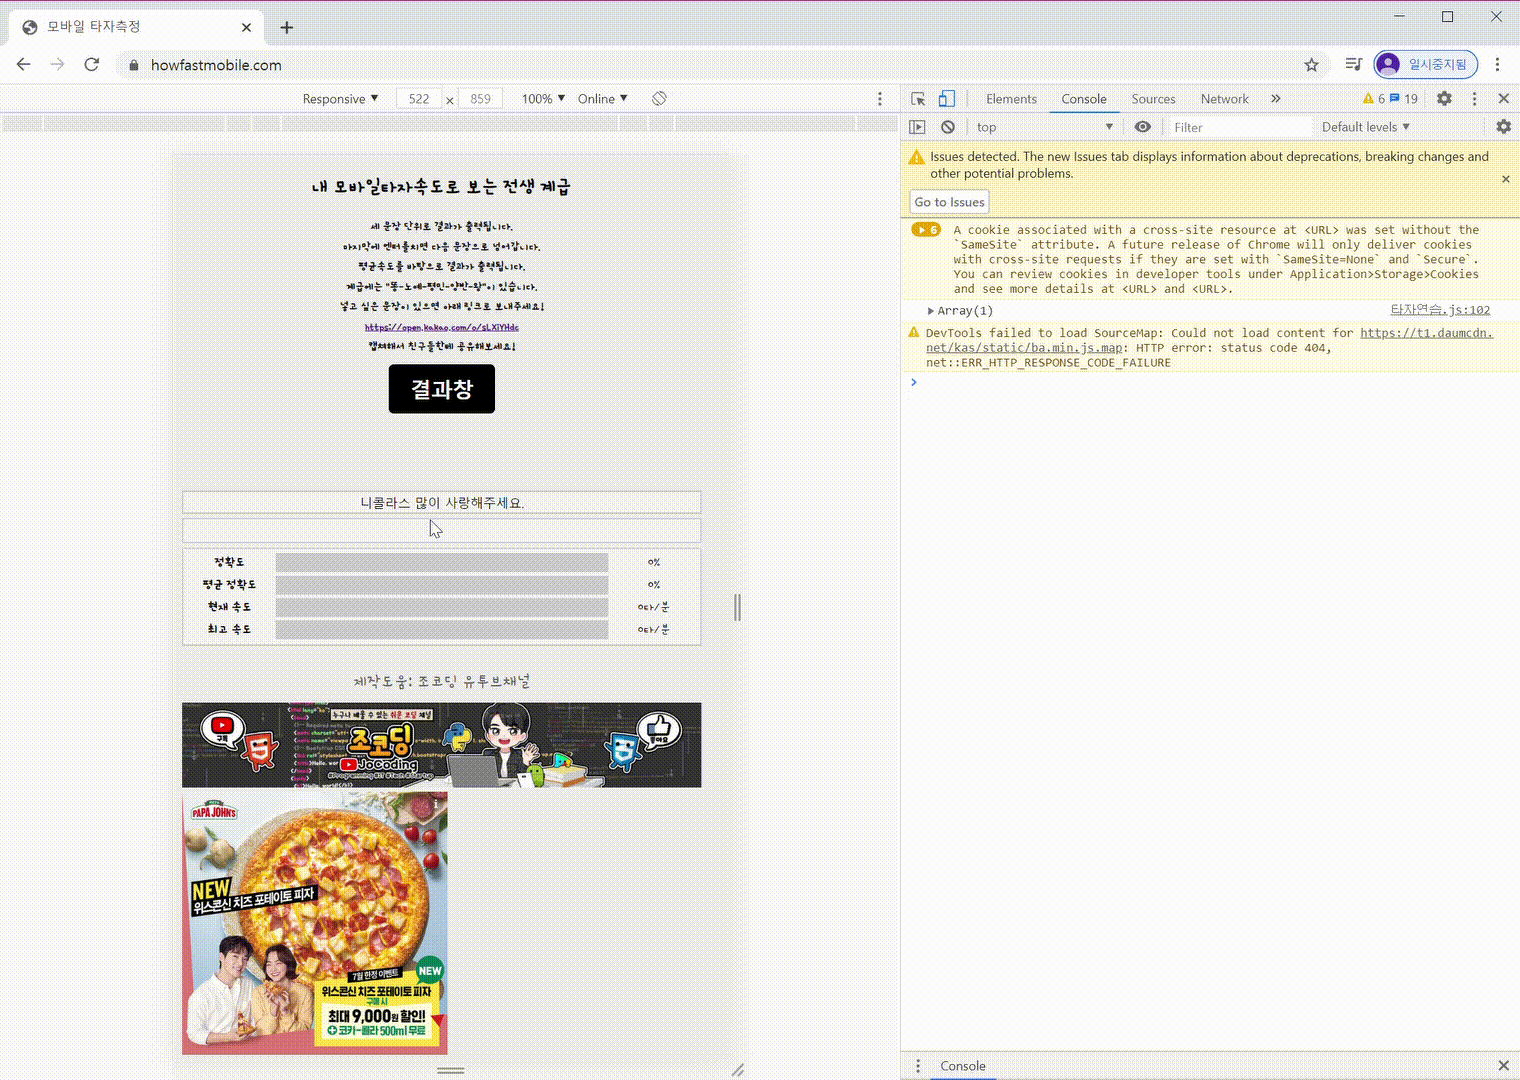The height and width of the screenshot is (1080, 1520).
Task: Click the ad info icon on pizza ad
Action: point(436,803)
